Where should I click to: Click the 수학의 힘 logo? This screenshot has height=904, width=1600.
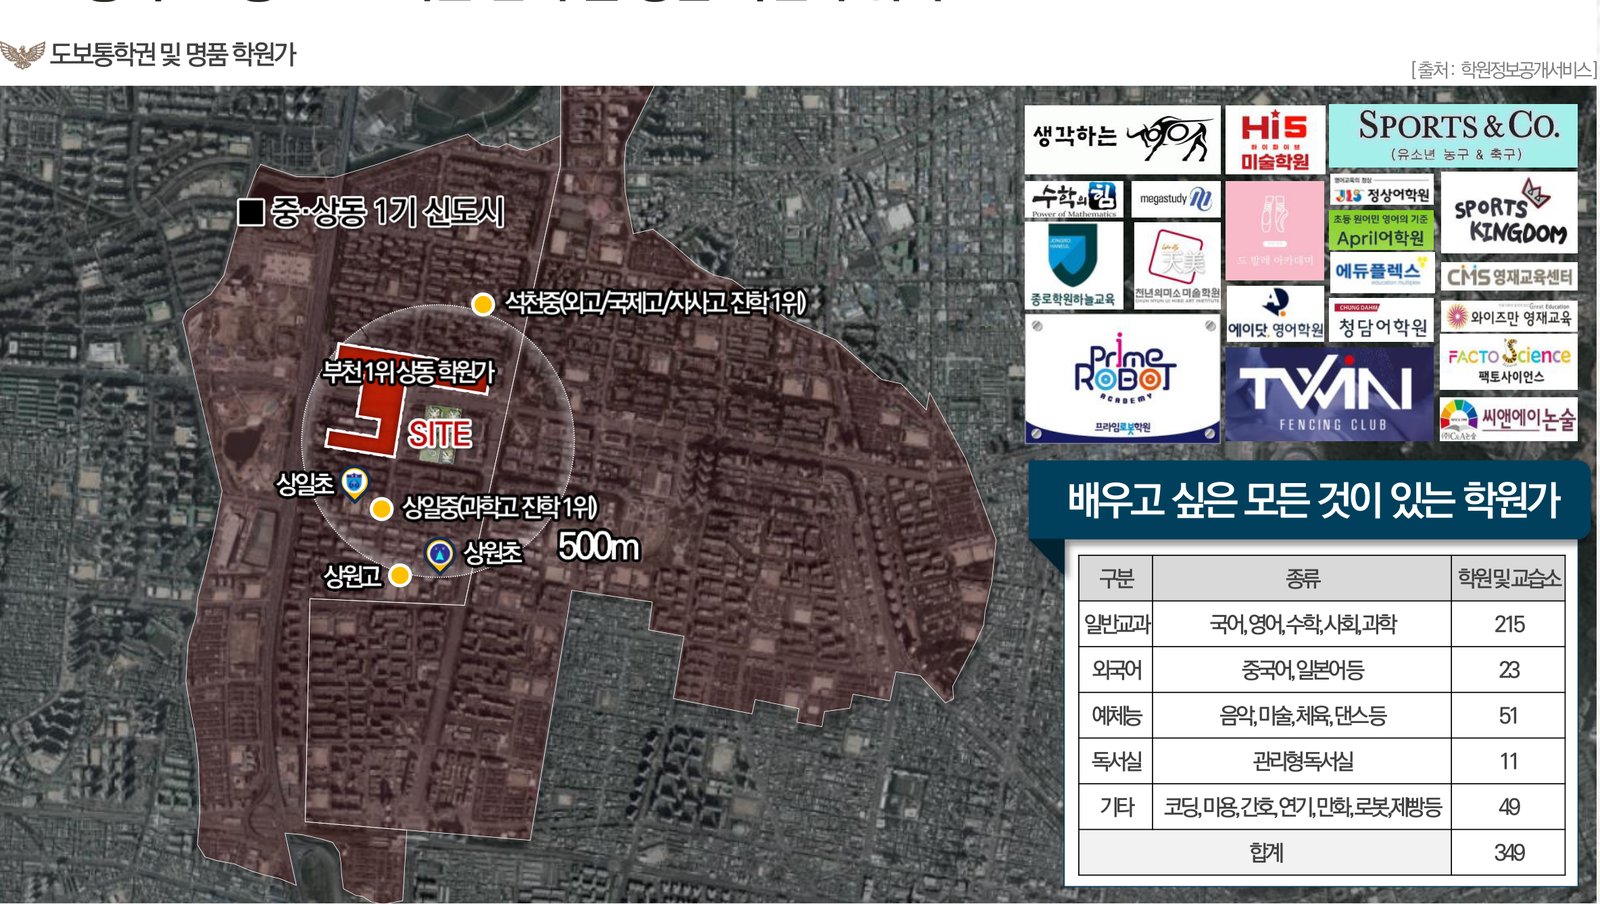pyautogui.click(x=1074, y=199)
